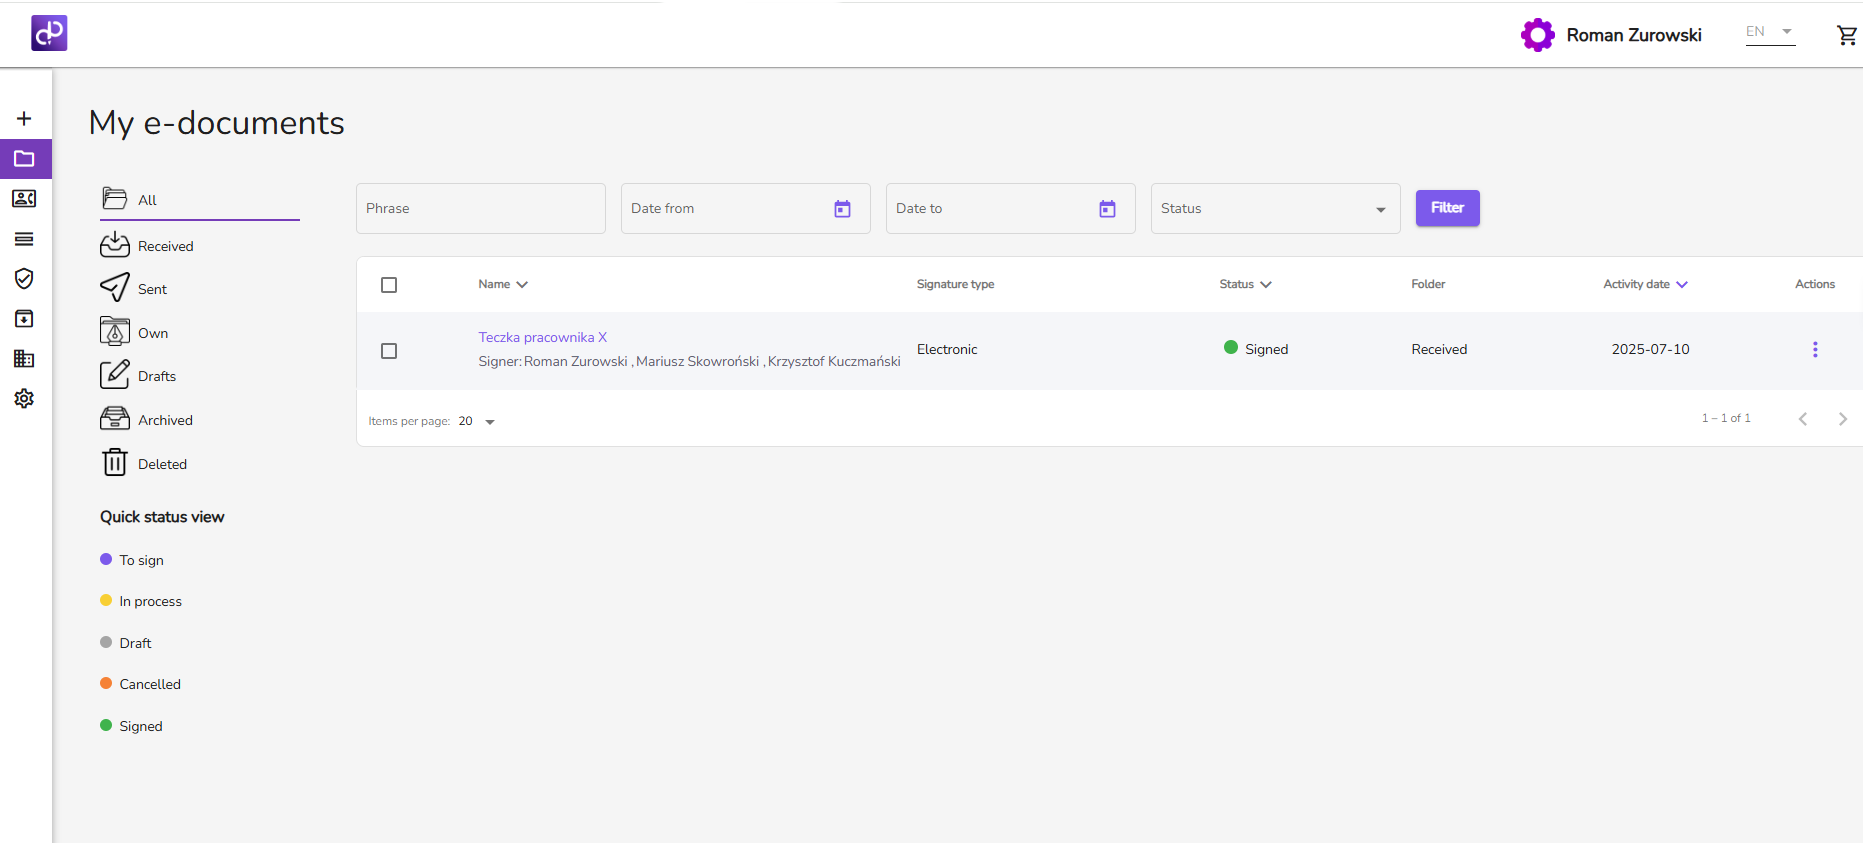
Task: Open the shopping cart icon
Action: point(1846,36)
